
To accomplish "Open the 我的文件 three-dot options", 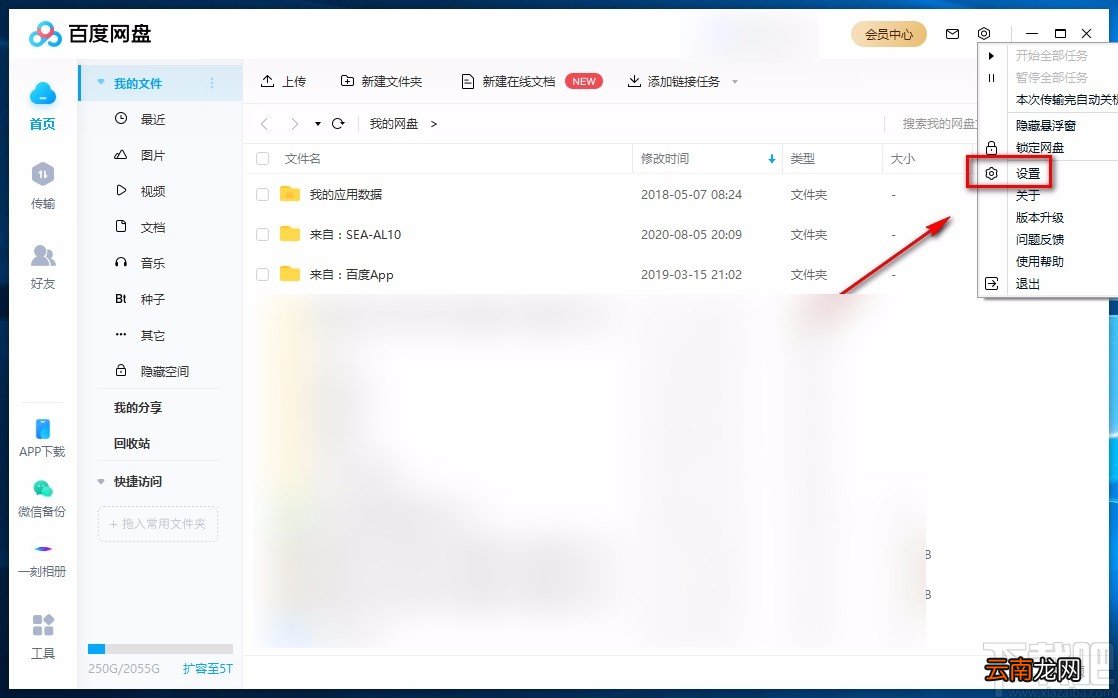I will (212, 83).
